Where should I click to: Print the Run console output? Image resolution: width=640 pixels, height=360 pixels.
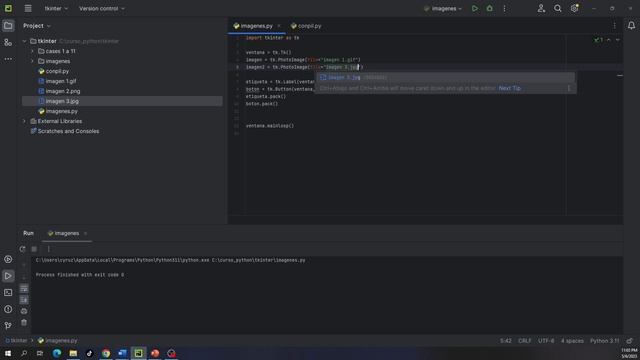click(24, 311)
